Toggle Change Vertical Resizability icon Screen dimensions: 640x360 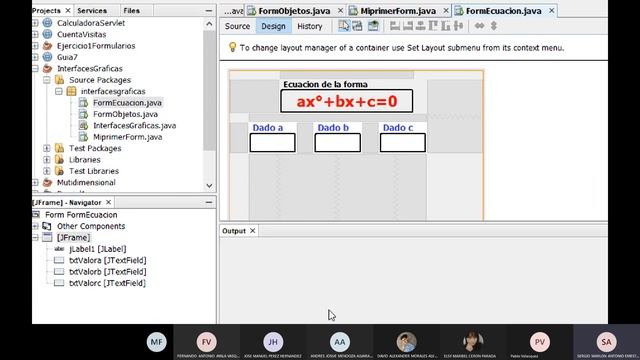click(493, 26)
